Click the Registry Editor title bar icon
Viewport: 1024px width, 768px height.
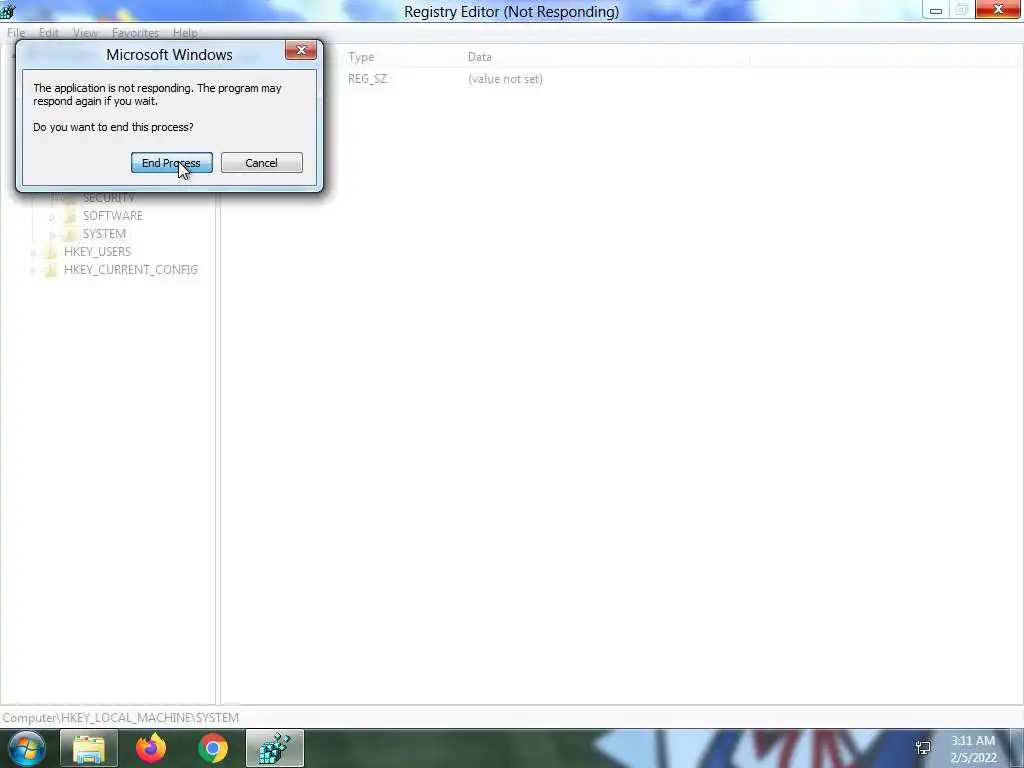(7, 10)
